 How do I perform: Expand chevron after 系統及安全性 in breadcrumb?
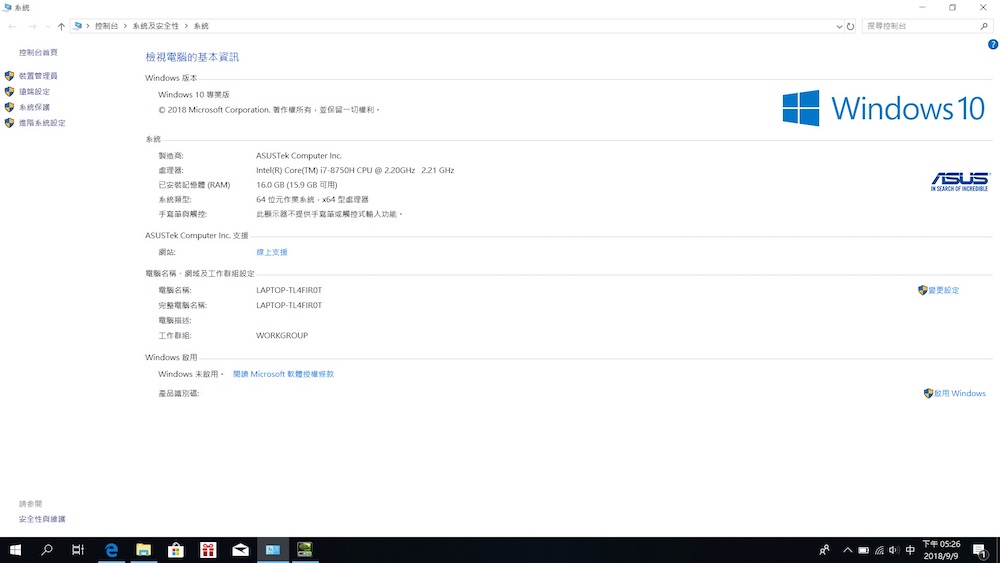point(186,26)
